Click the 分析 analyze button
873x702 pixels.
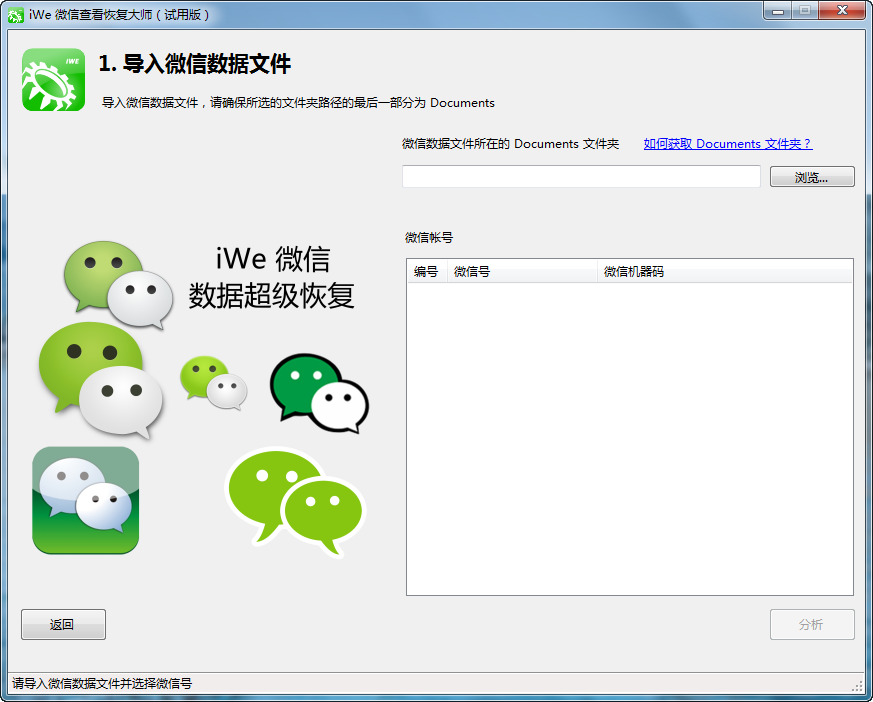coord(812,625)
